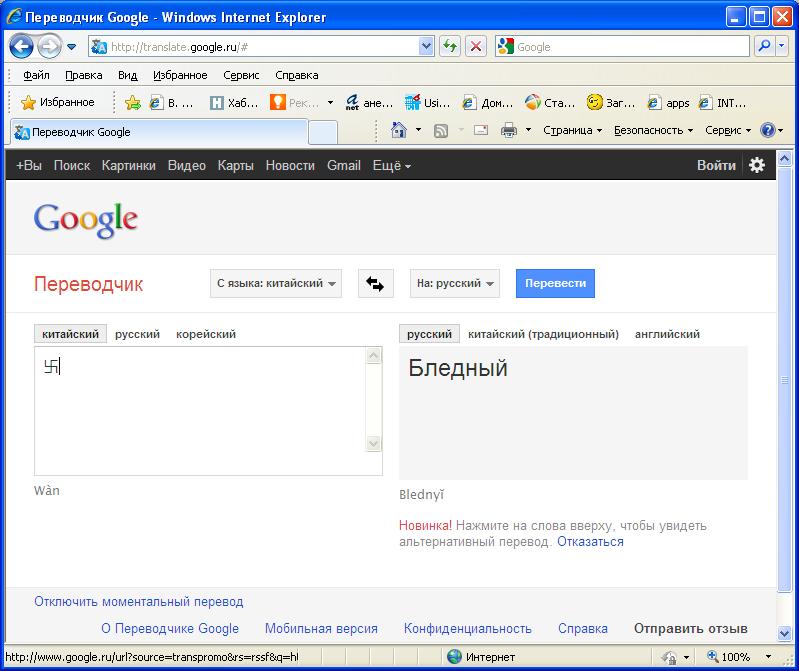Open the Вид menu
Viewport: 799px width, 671px height.
click(x=127, y=75)
